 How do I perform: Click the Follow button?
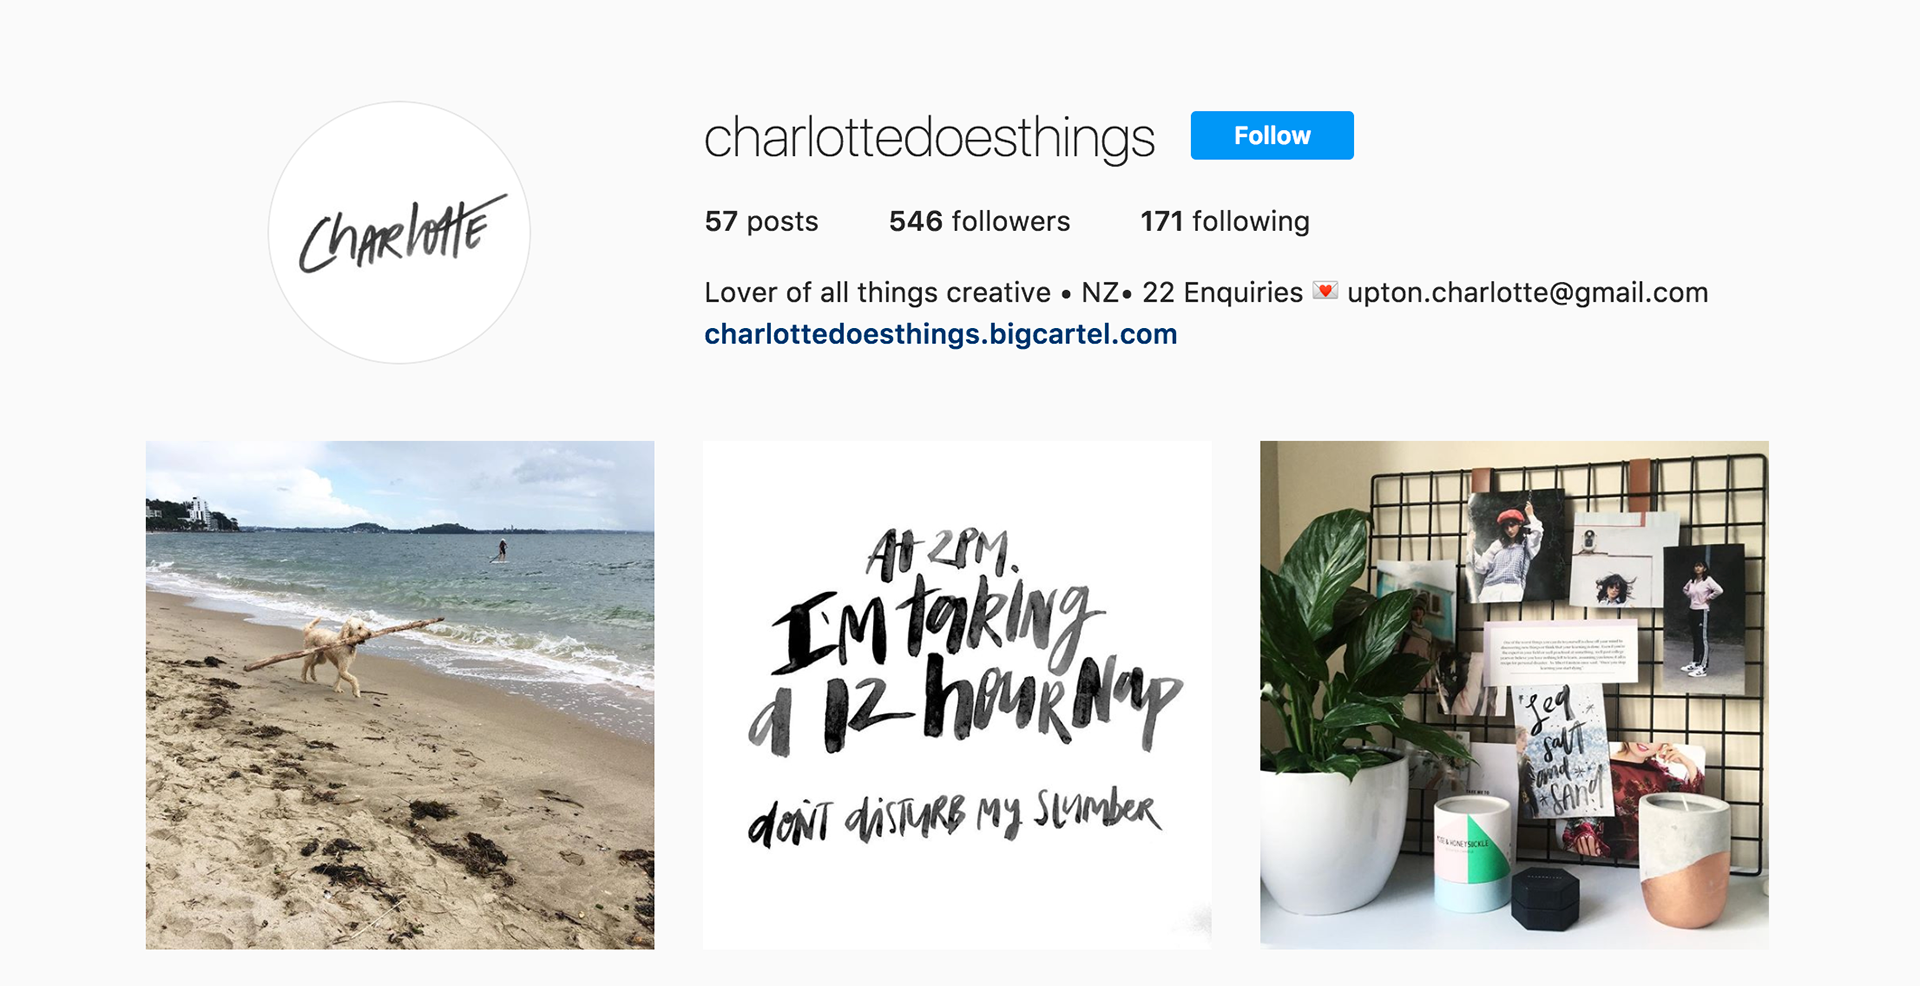1272,135
